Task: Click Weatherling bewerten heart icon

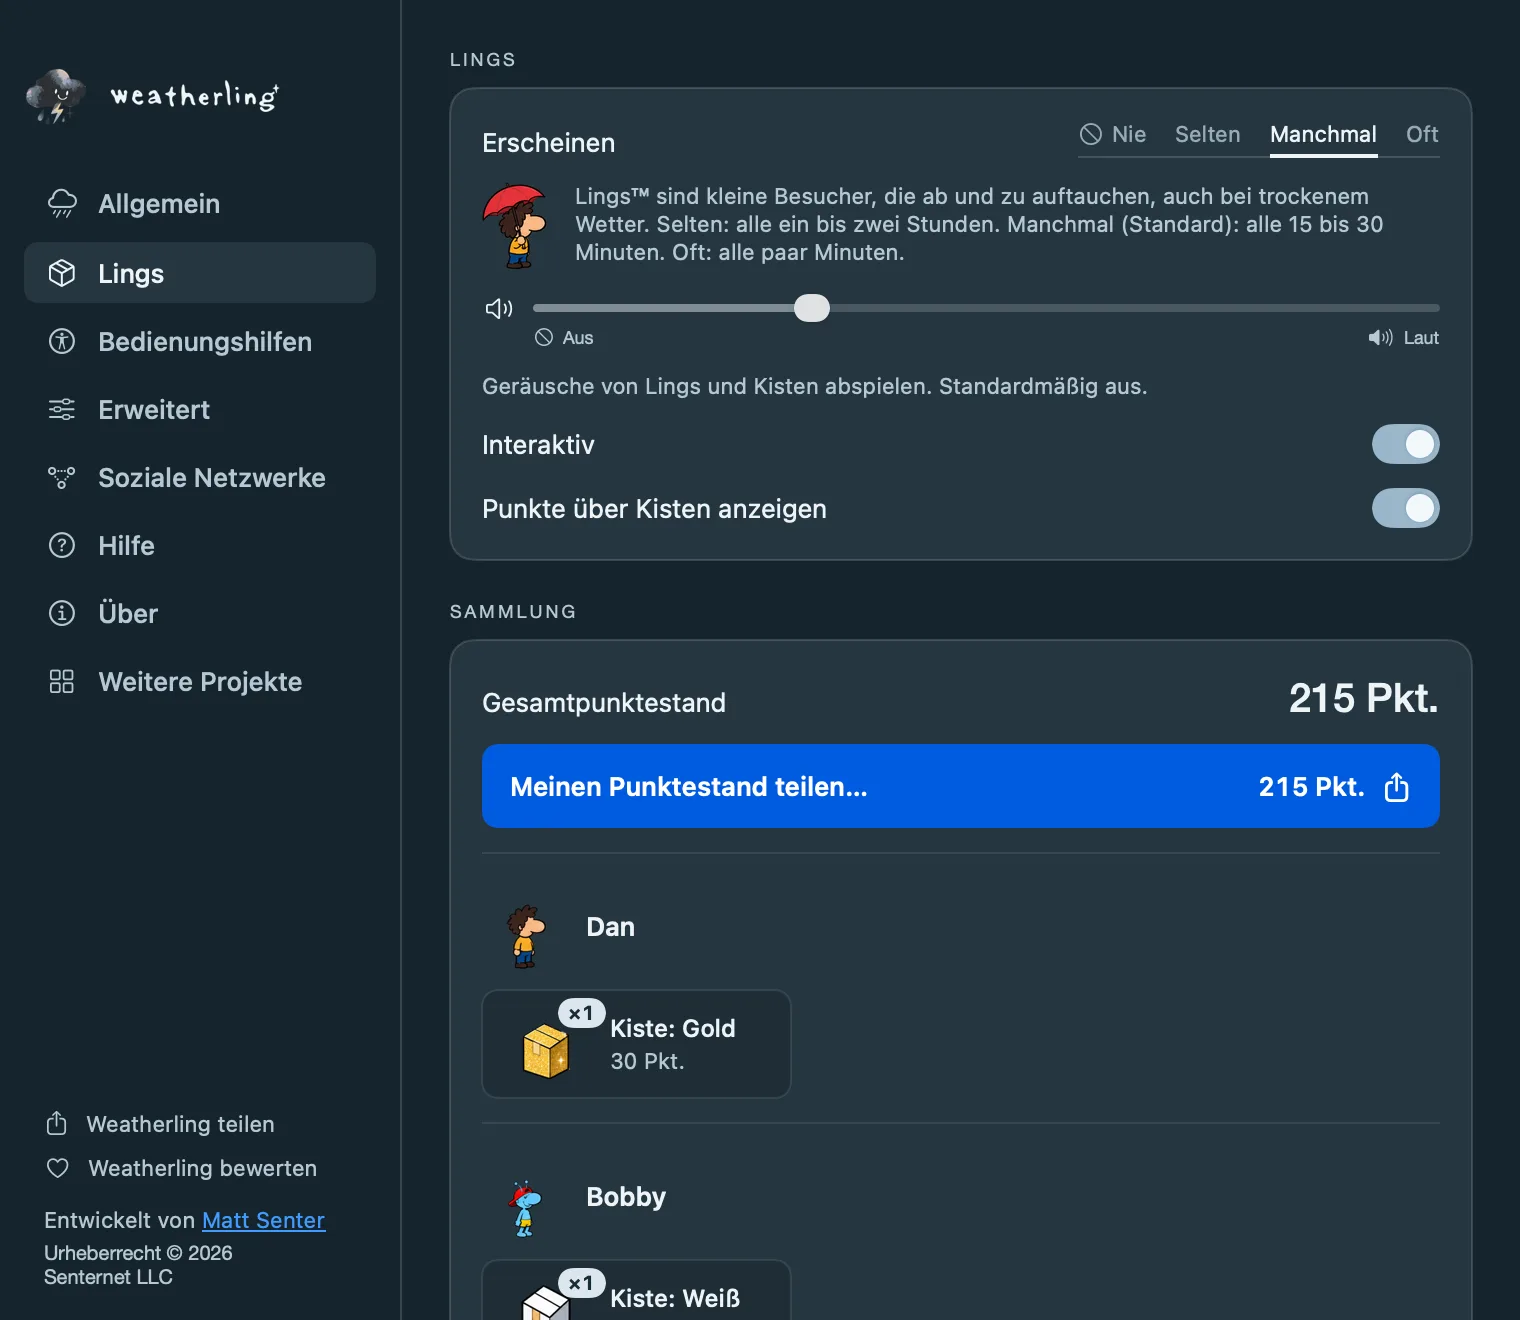Action: 58,1168
